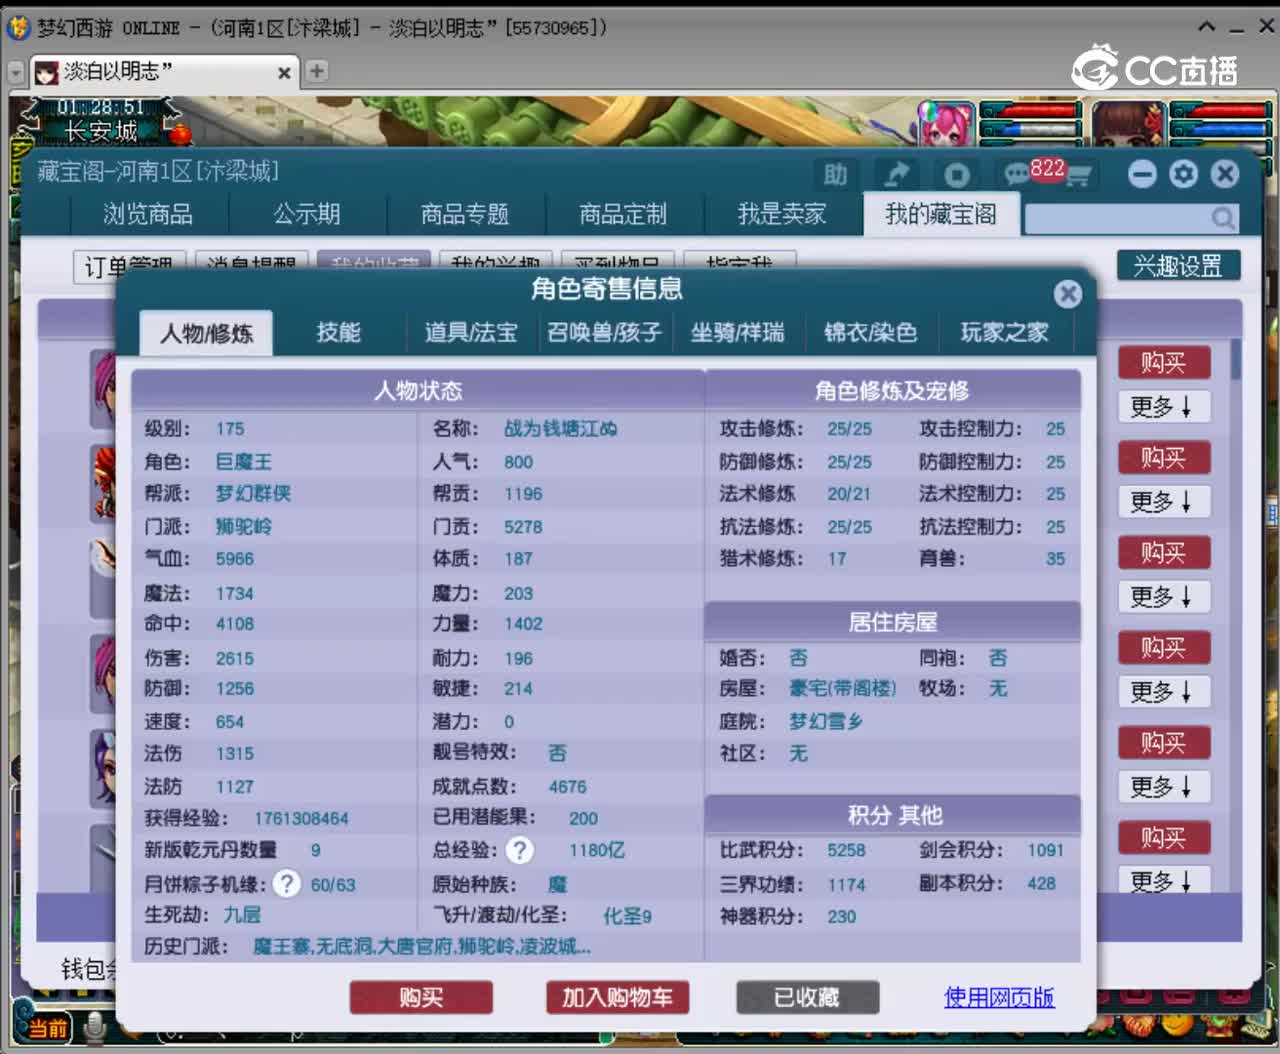Click the 订单管理 sub-tab behind dialog

pos(129,266)
